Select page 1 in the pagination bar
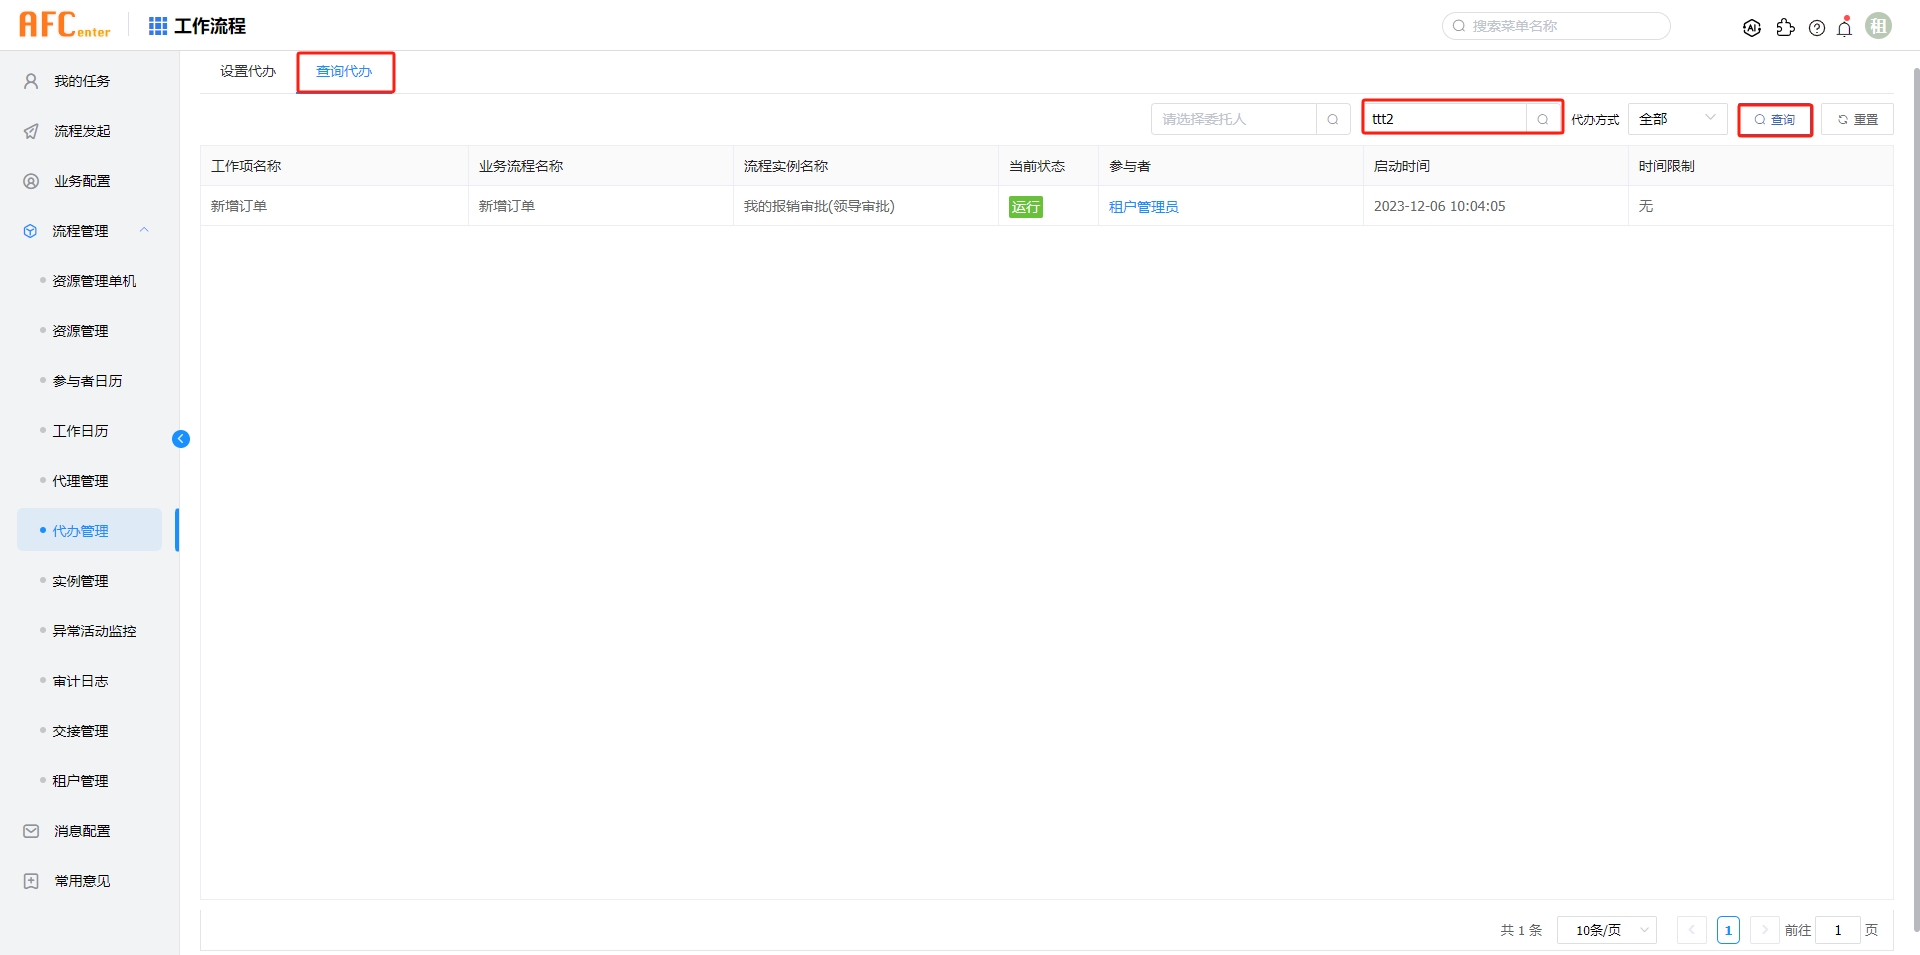 (1729, 930)
